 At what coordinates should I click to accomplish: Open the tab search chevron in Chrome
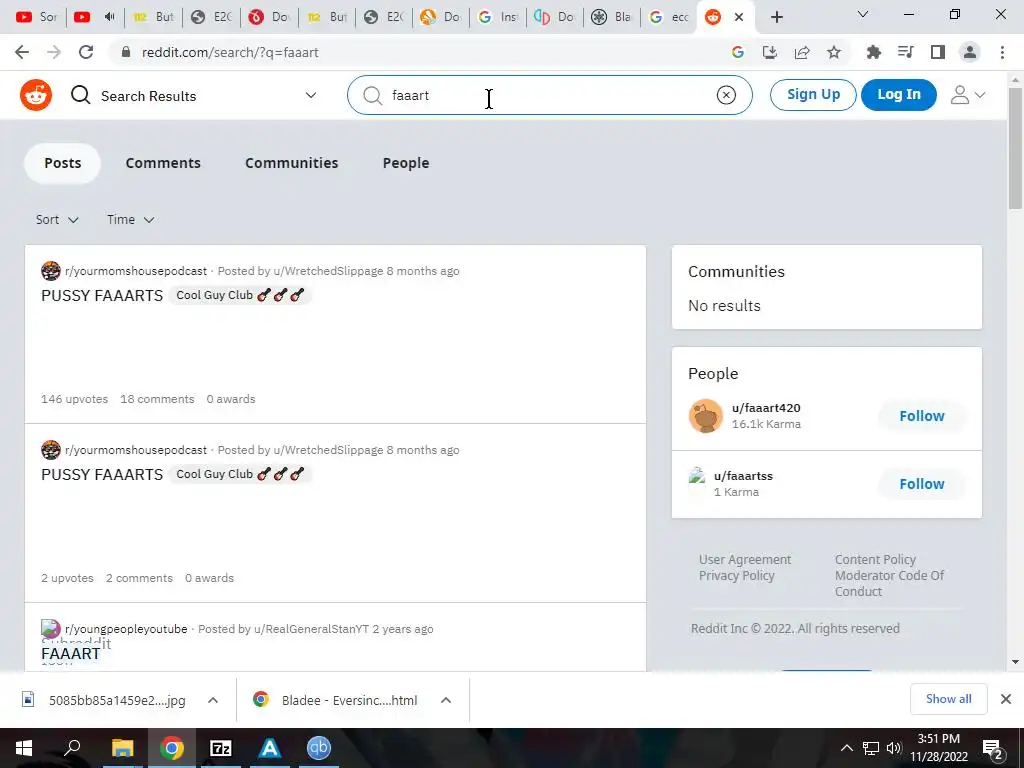point(862,14)
